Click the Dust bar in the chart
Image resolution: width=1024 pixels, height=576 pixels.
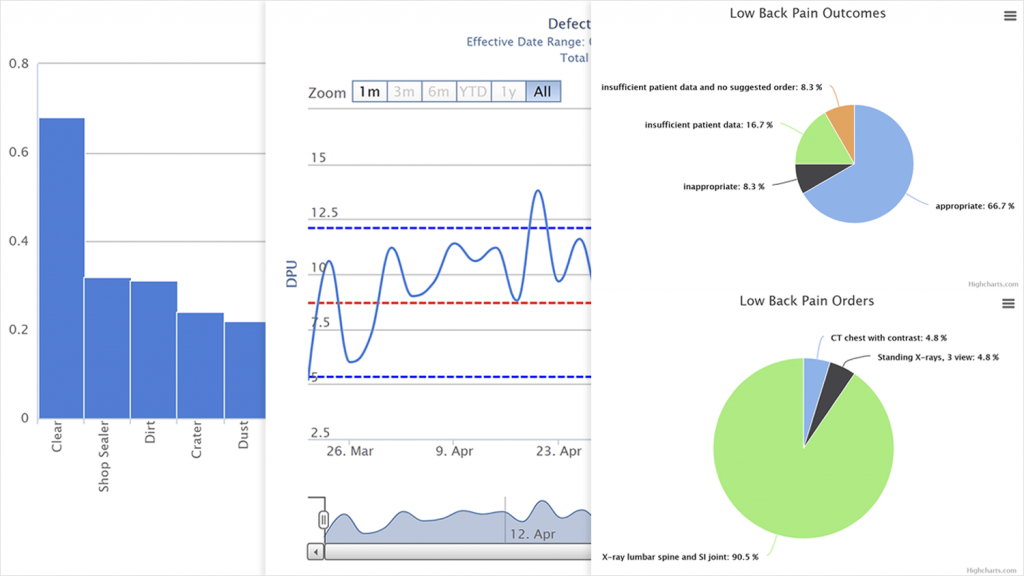(x=245, y=370)
